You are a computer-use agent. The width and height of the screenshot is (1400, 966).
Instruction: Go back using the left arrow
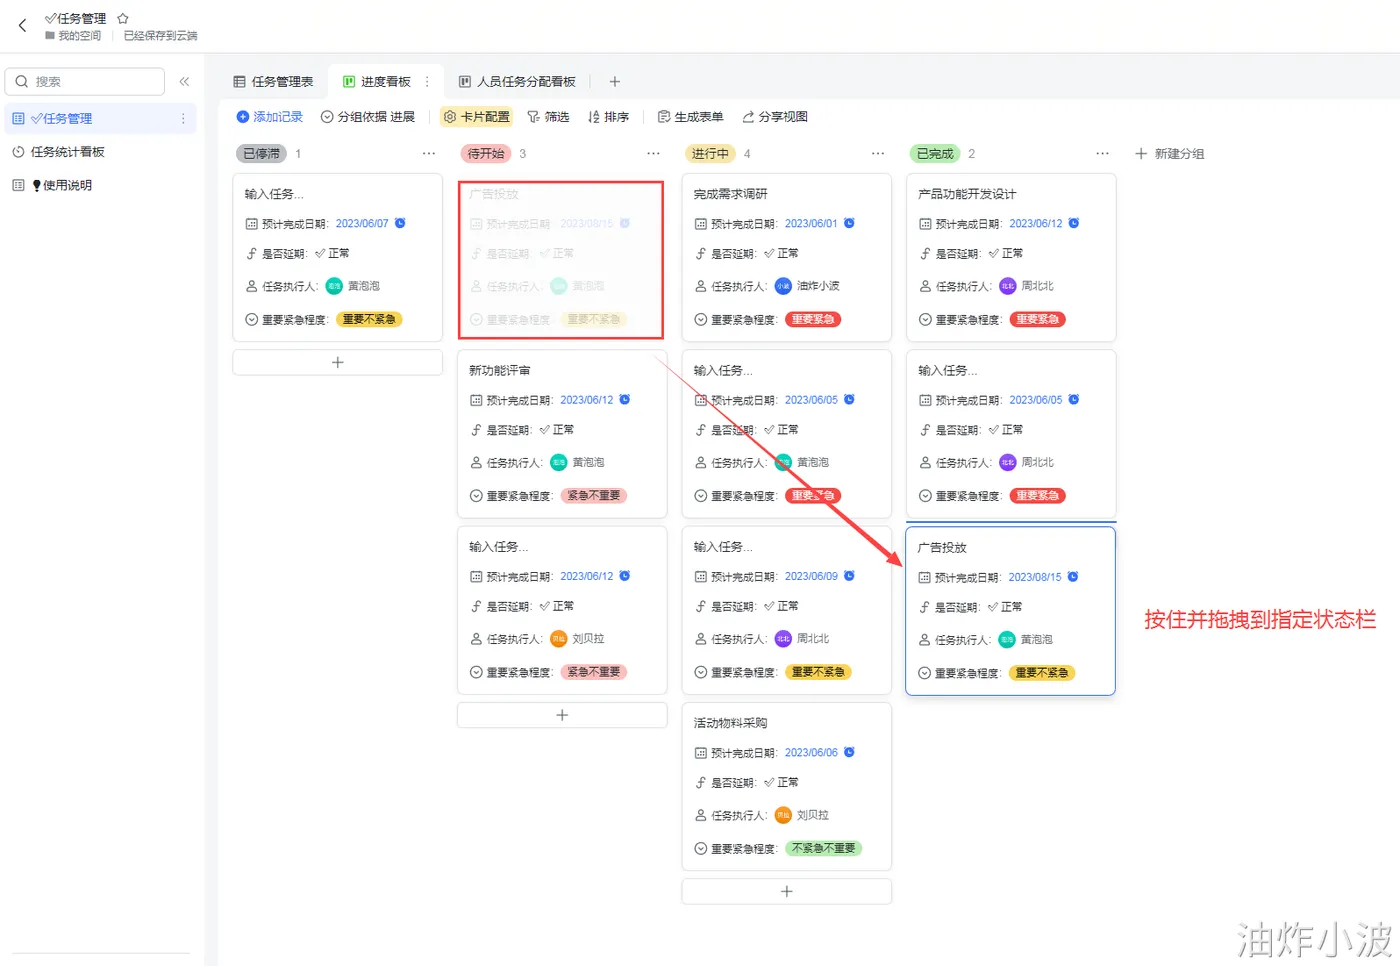click(22, 26)
